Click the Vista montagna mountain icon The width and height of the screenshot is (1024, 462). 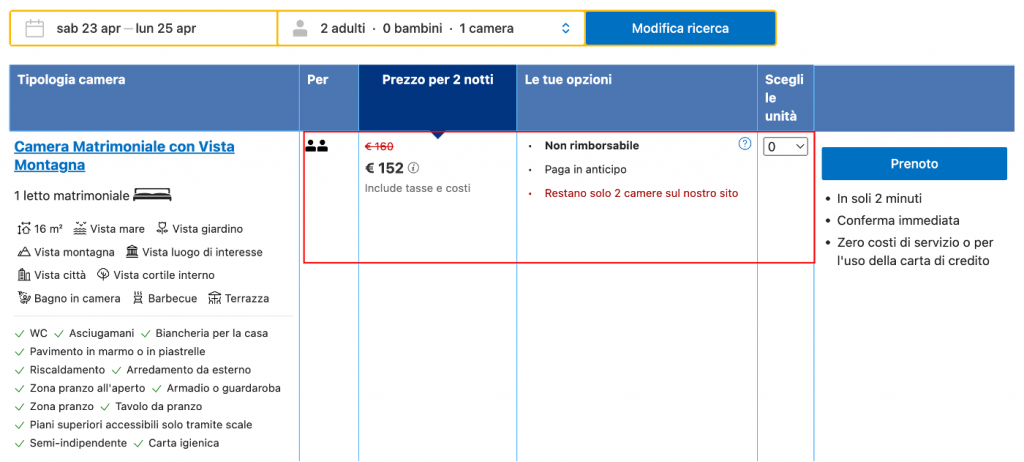[24, 252]
